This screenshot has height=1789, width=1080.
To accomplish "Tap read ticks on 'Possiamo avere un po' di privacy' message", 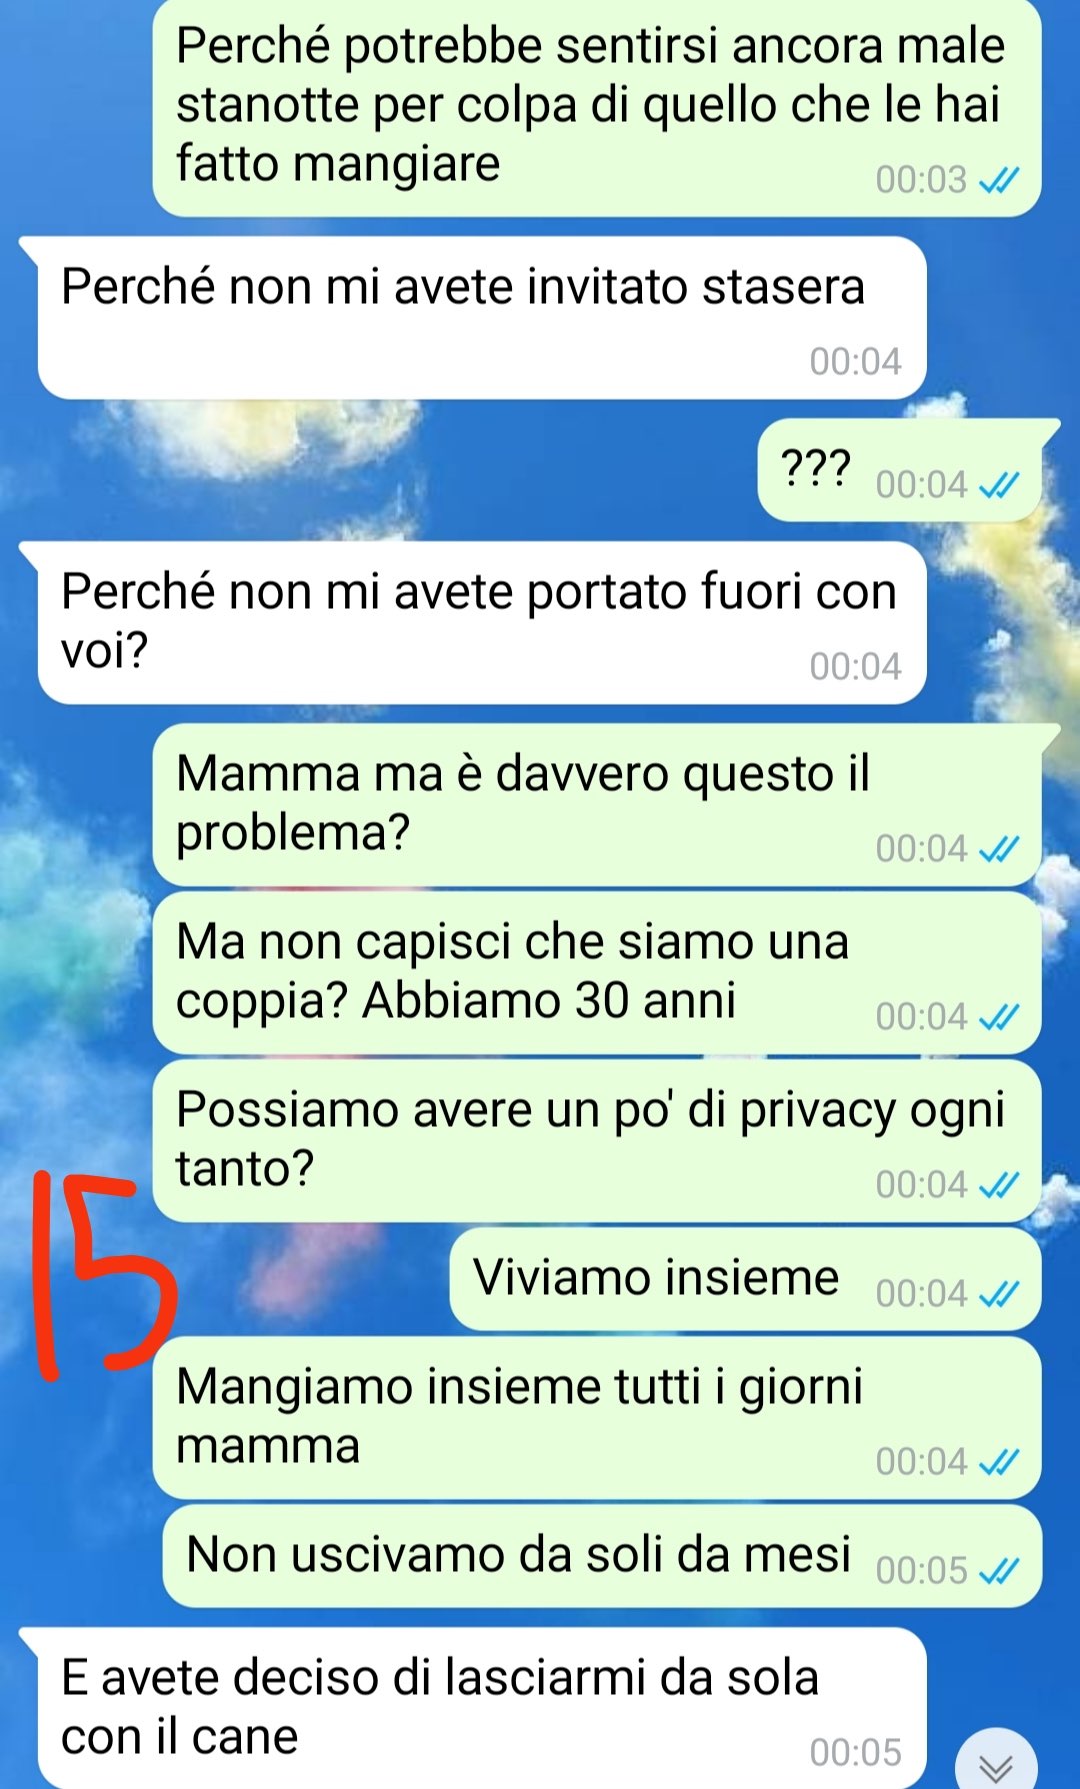I will (x=998, y=1185).
